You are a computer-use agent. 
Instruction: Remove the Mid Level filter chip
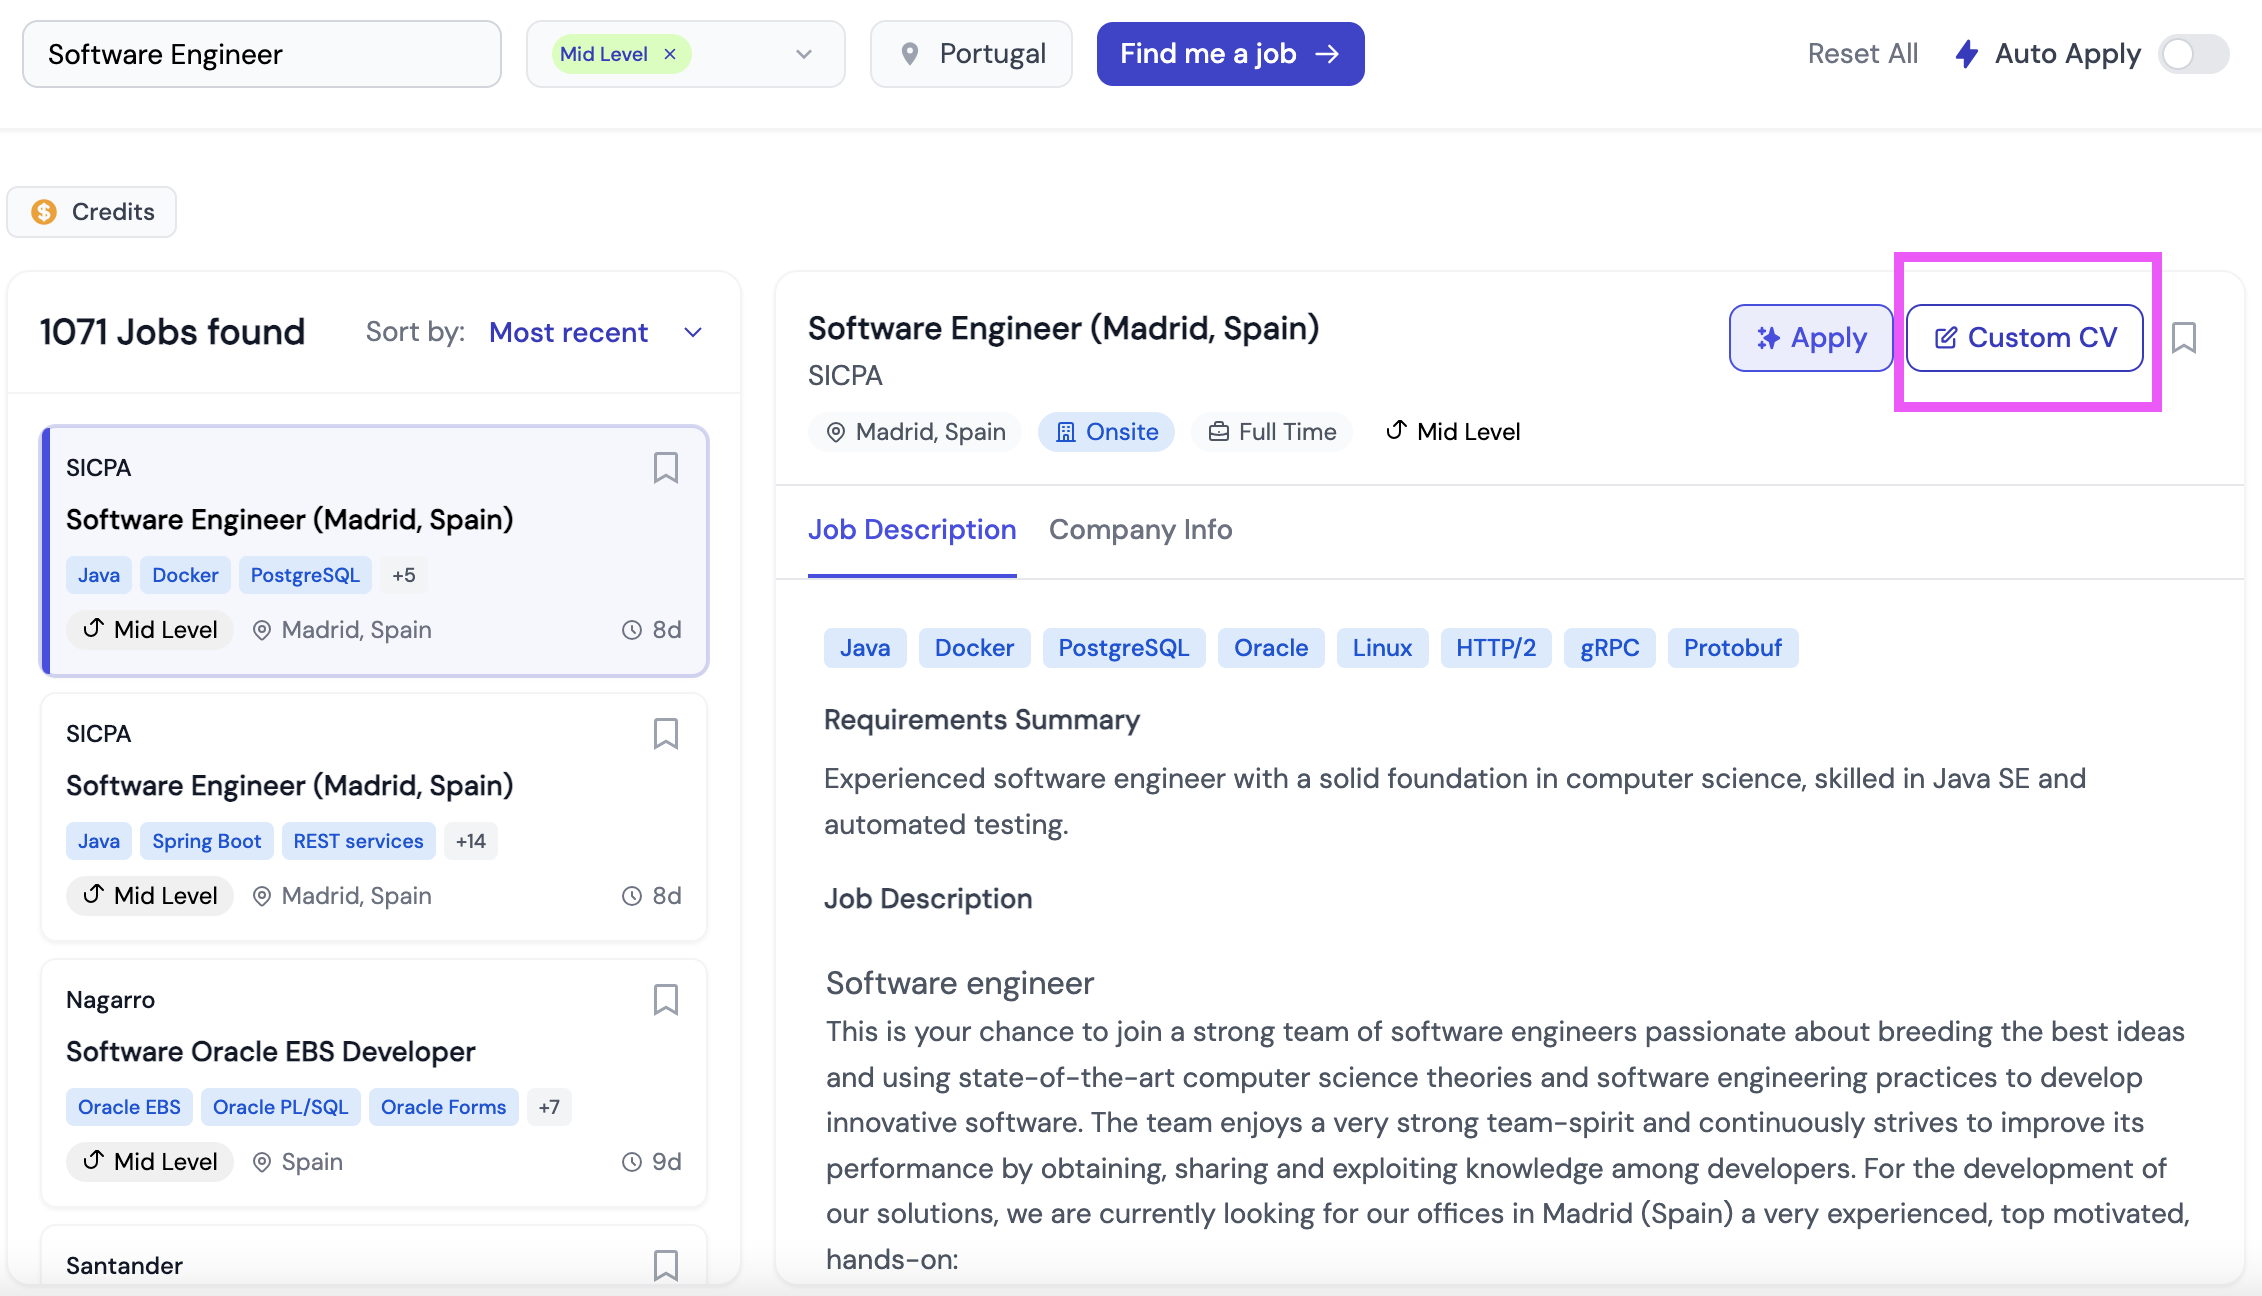point(668,53)
